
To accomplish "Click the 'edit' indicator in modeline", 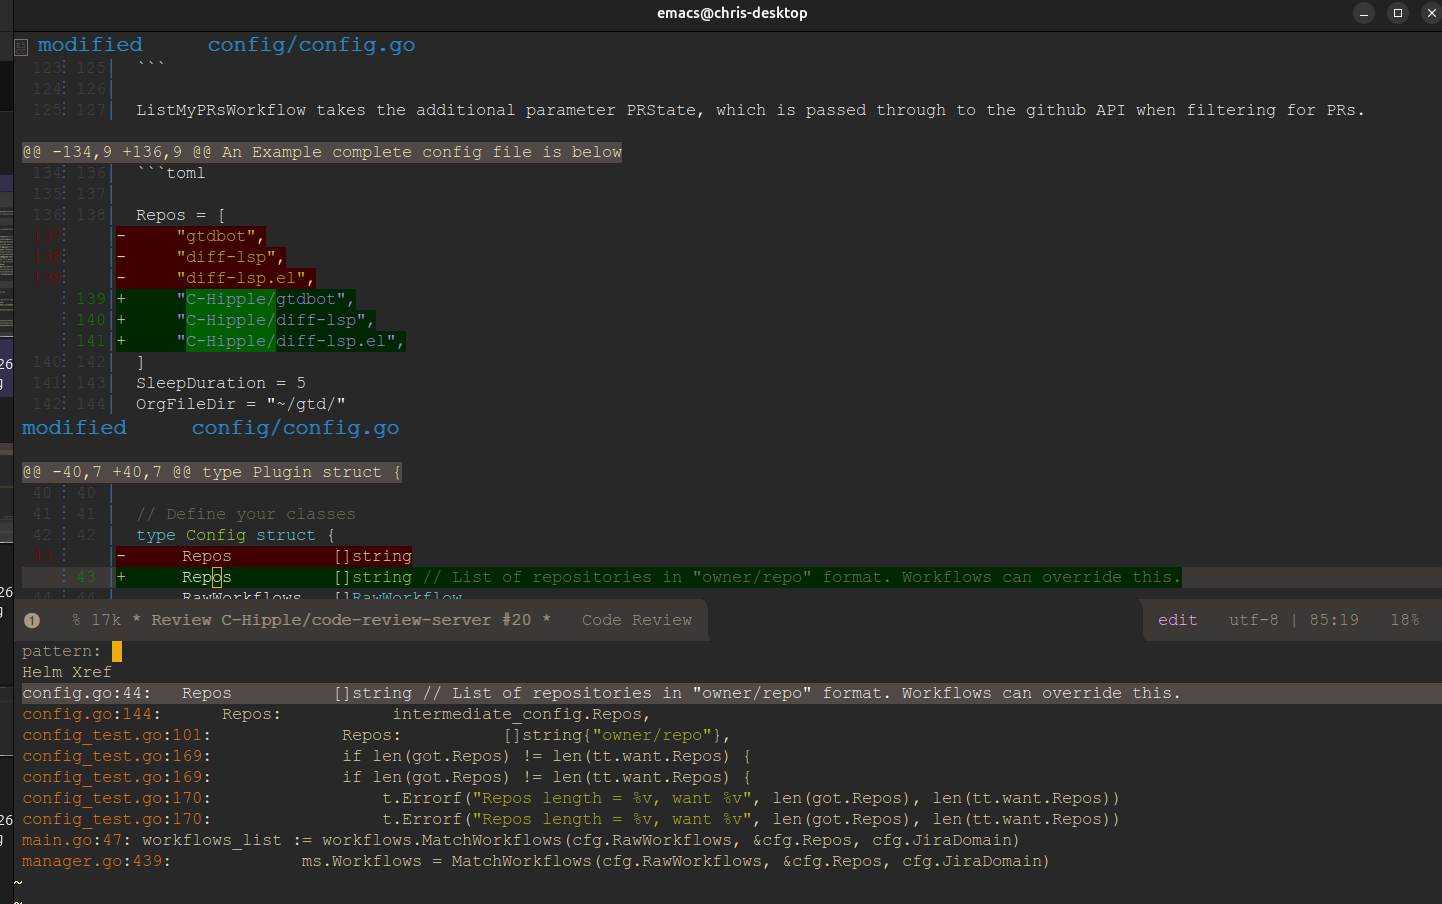I will (x=1177, y=620).
